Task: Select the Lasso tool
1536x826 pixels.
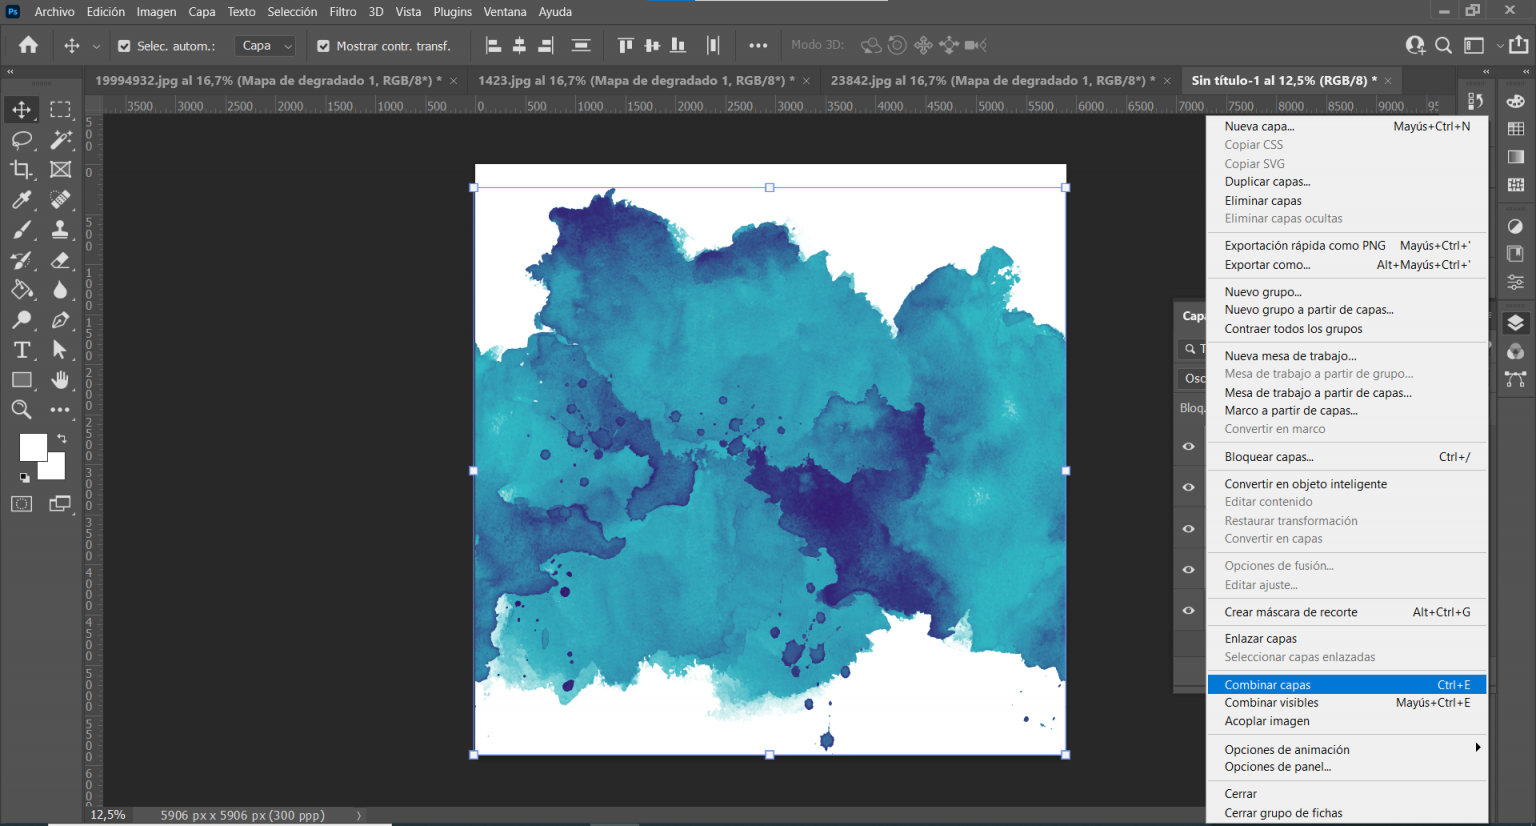Action: pos(21,139)
